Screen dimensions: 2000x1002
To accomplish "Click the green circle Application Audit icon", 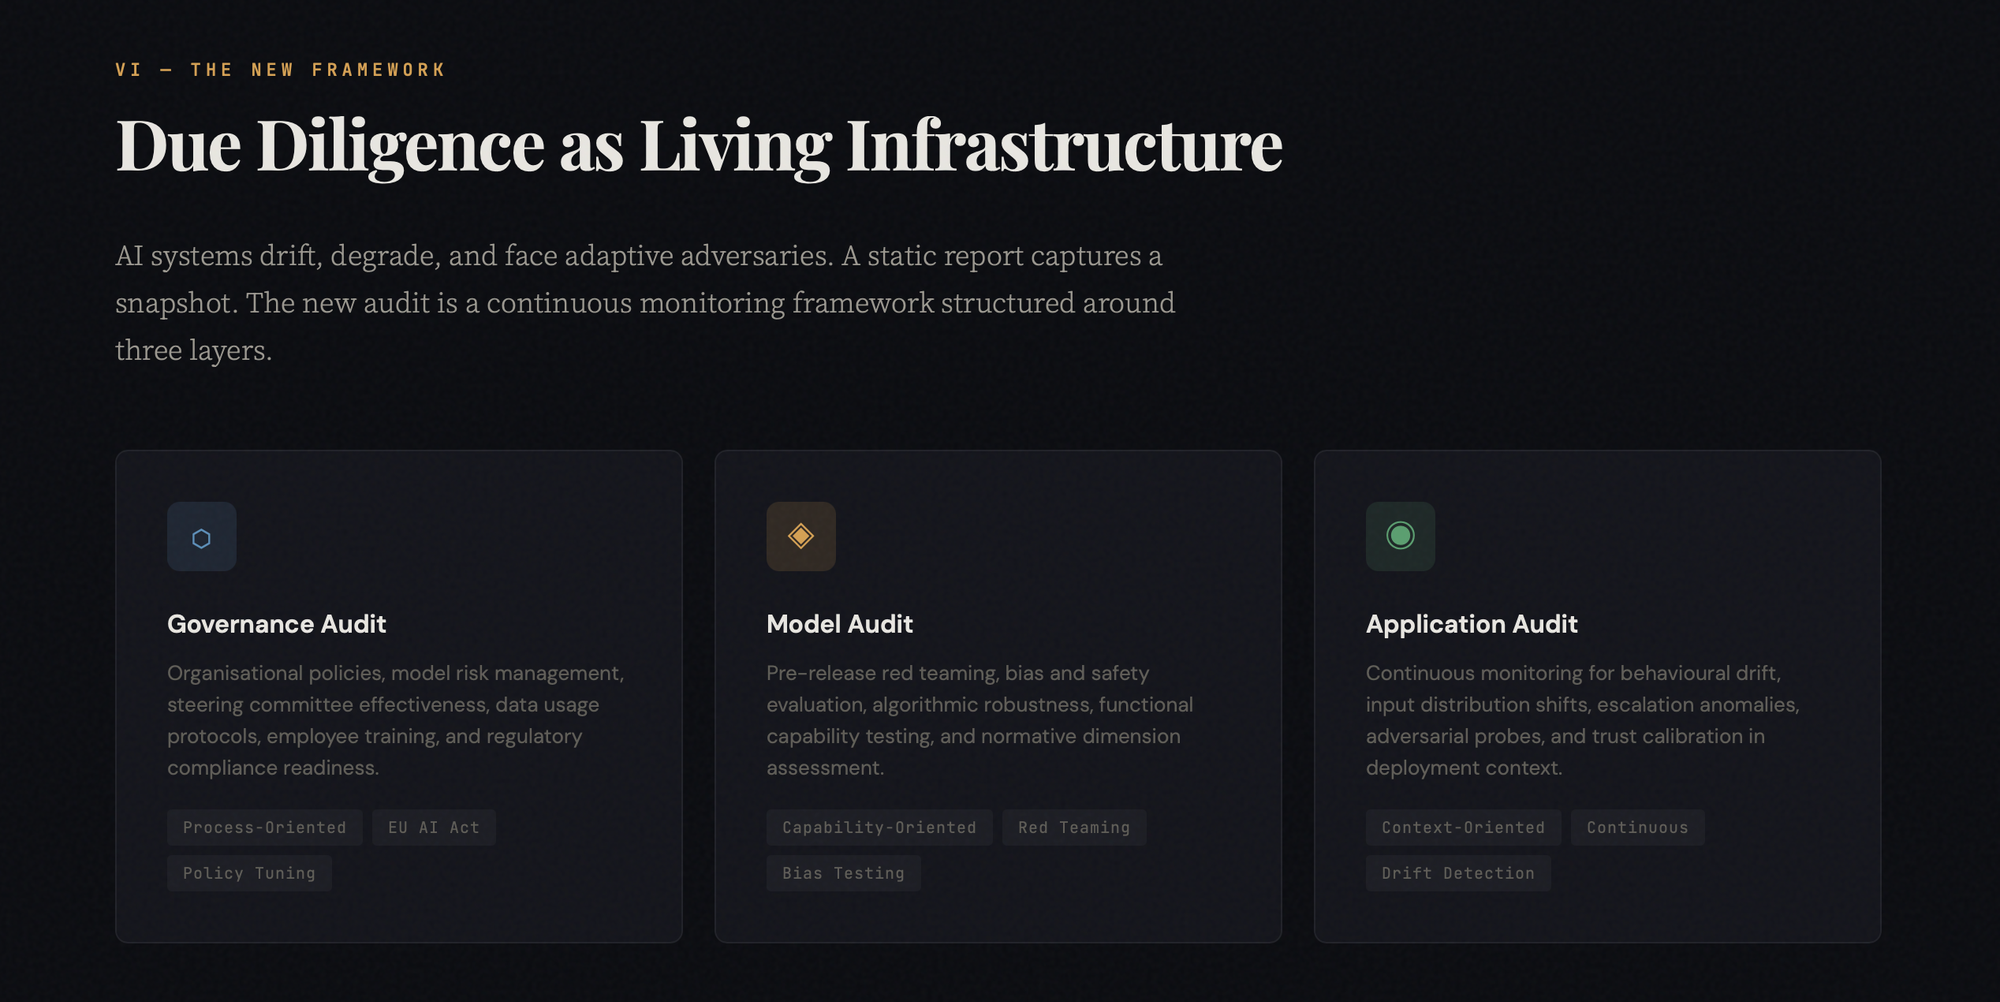I will [1400, 537].
